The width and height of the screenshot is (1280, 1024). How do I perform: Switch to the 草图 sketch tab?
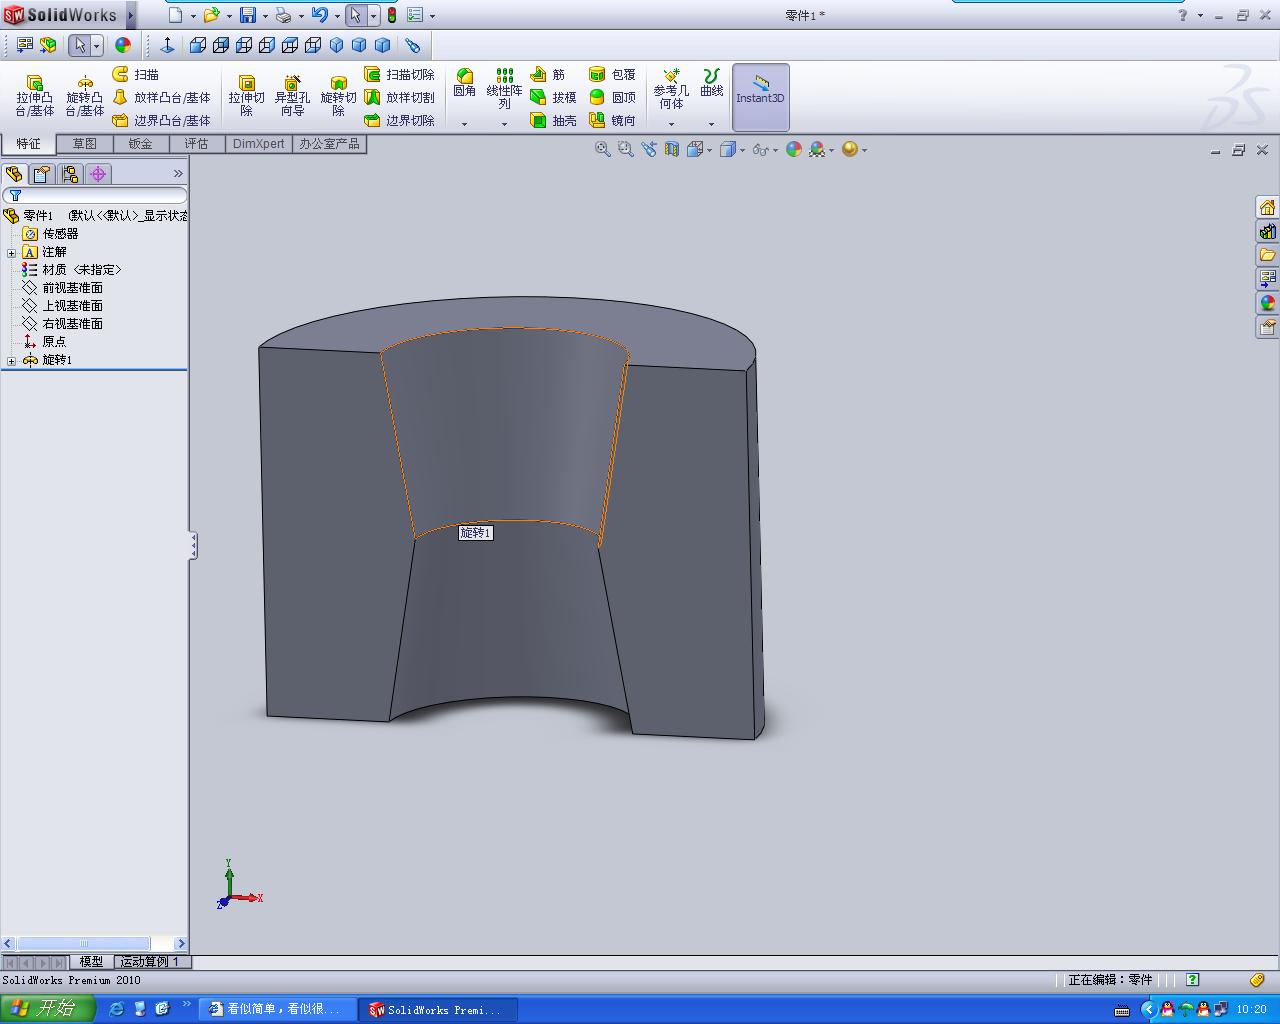[x=84, y=144]
